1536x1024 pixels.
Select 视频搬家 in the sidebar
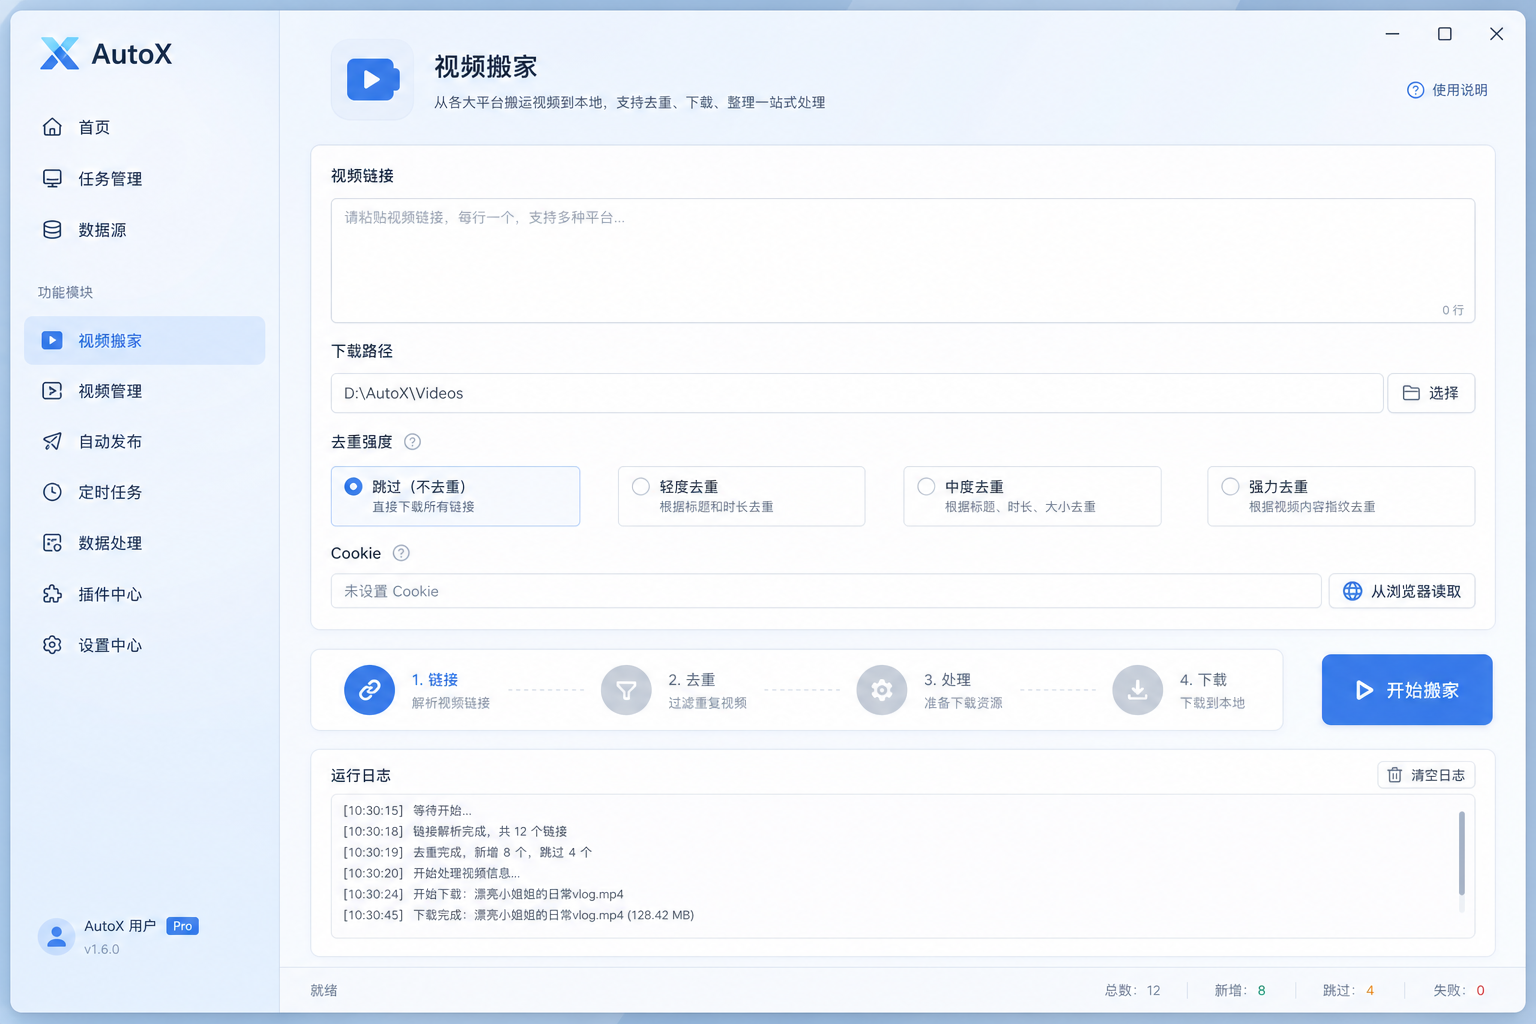144,340
